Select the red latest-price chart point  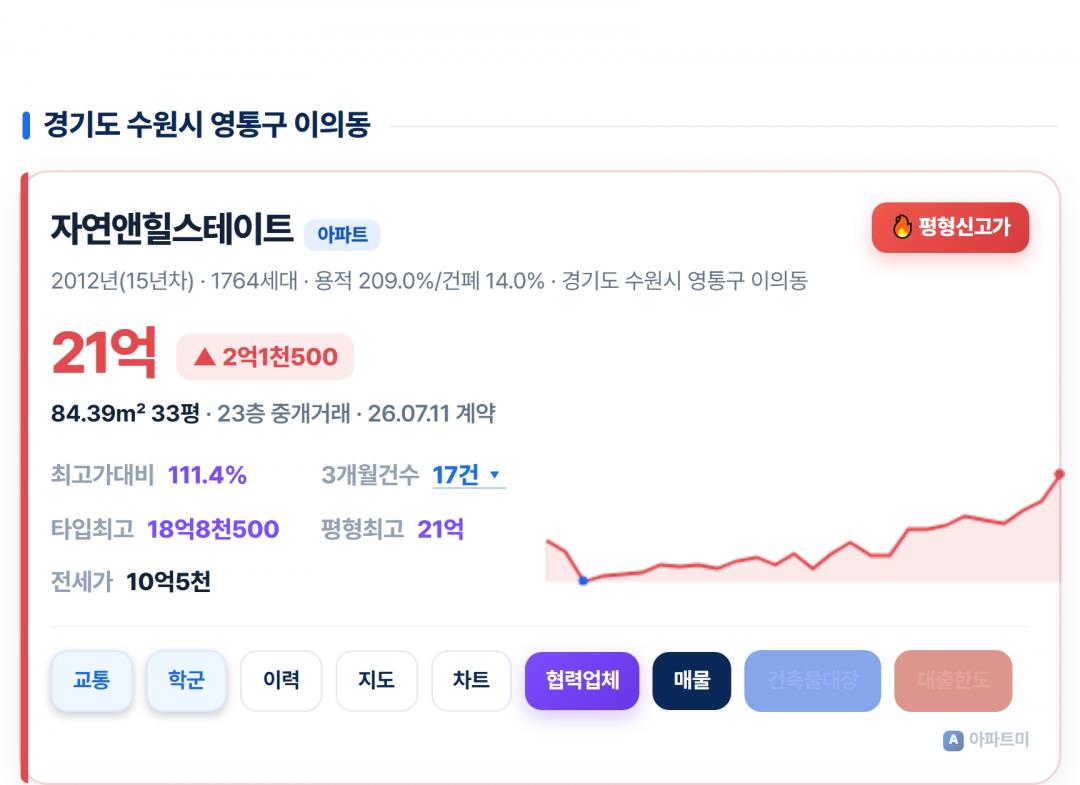(x=1059, y=474)
